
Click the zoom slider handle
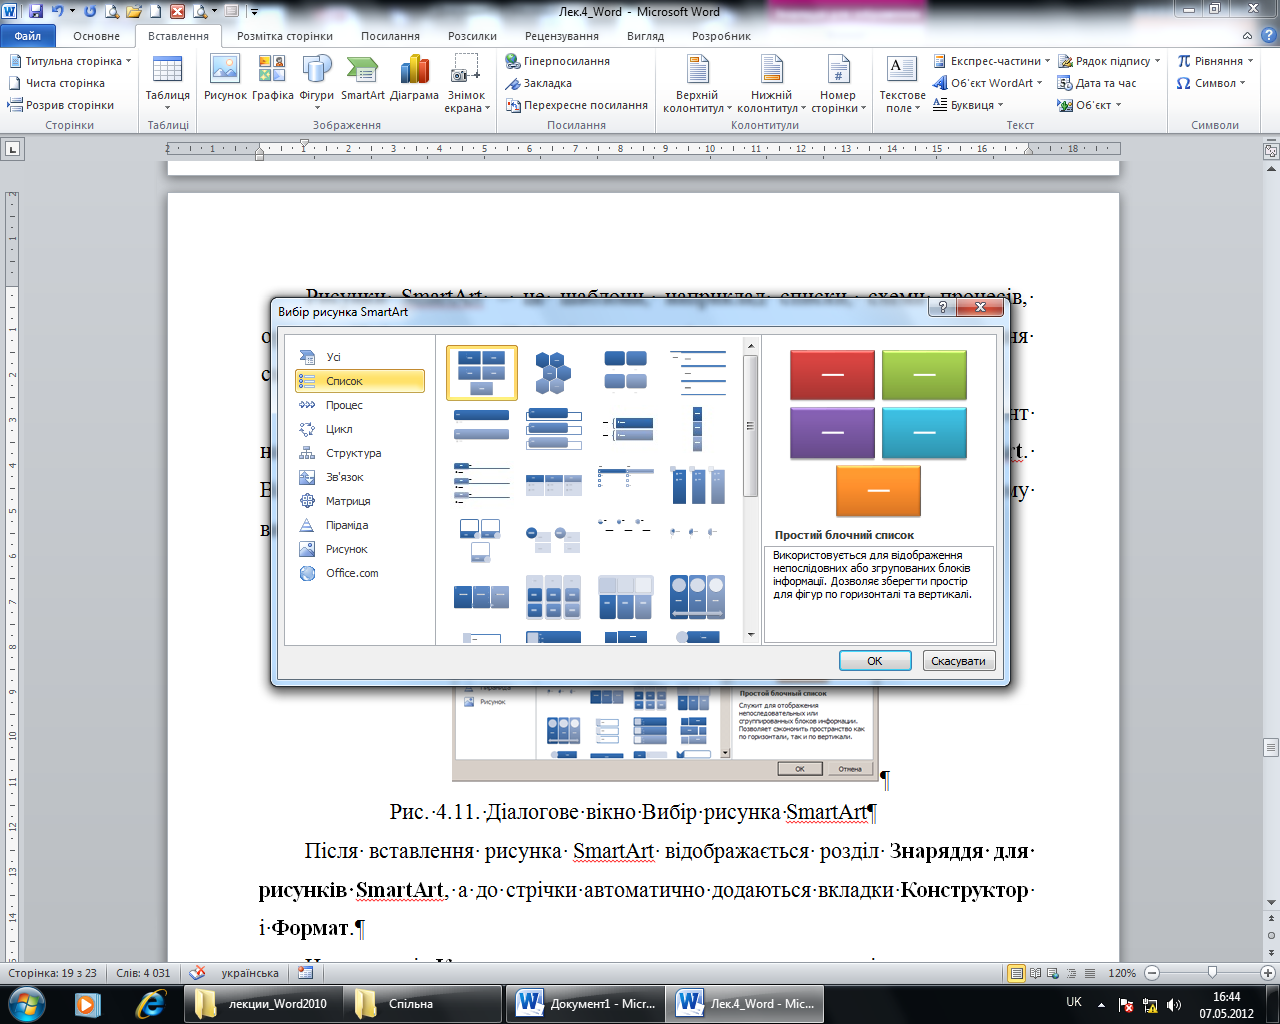pos(1212,972)
